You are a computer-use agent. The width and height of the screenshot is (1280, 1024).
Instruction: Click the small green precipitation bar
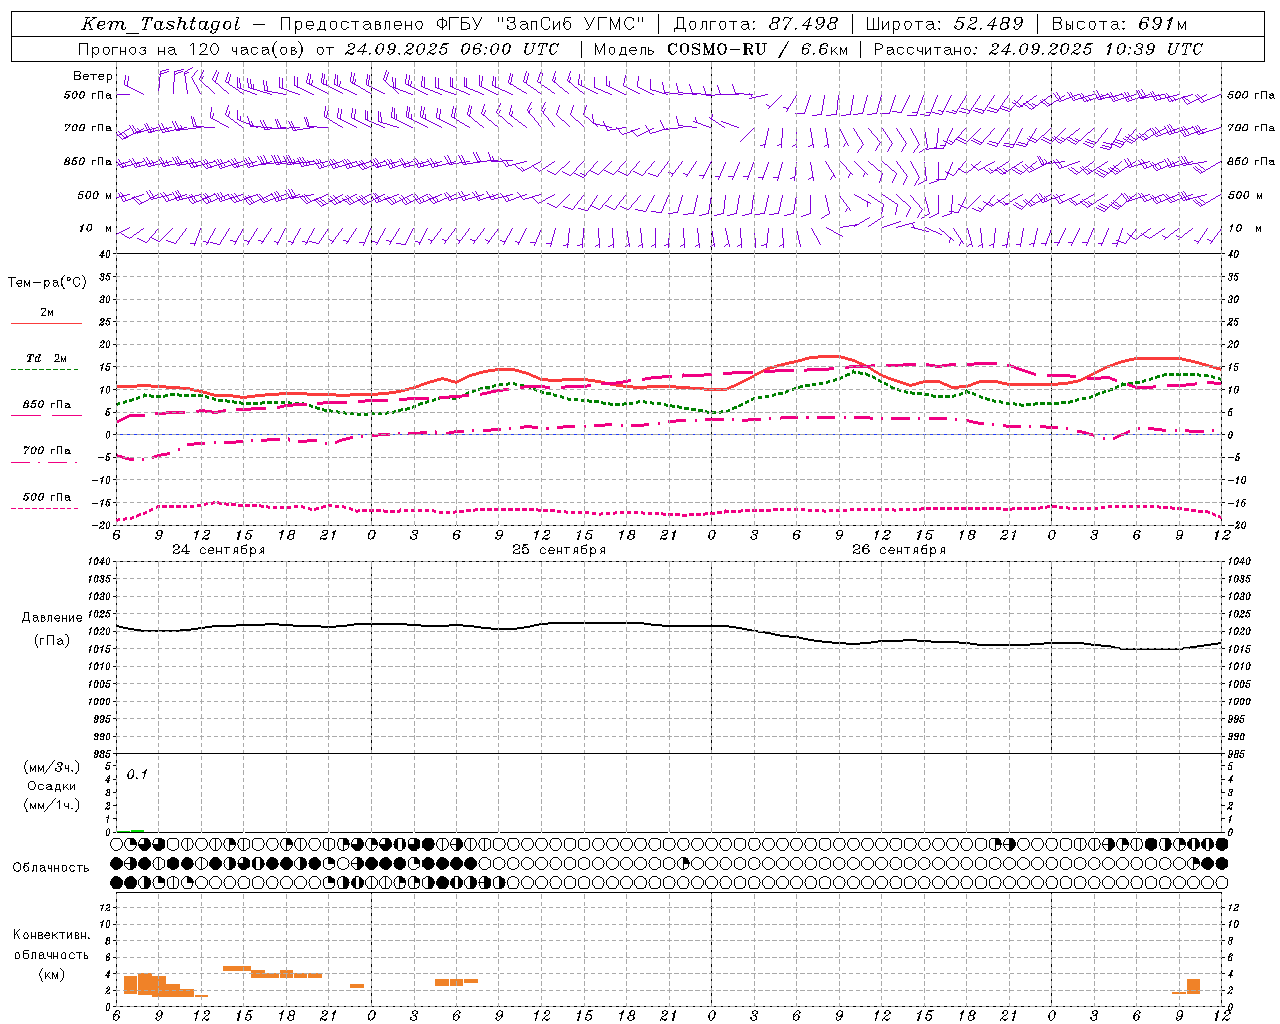137,831
